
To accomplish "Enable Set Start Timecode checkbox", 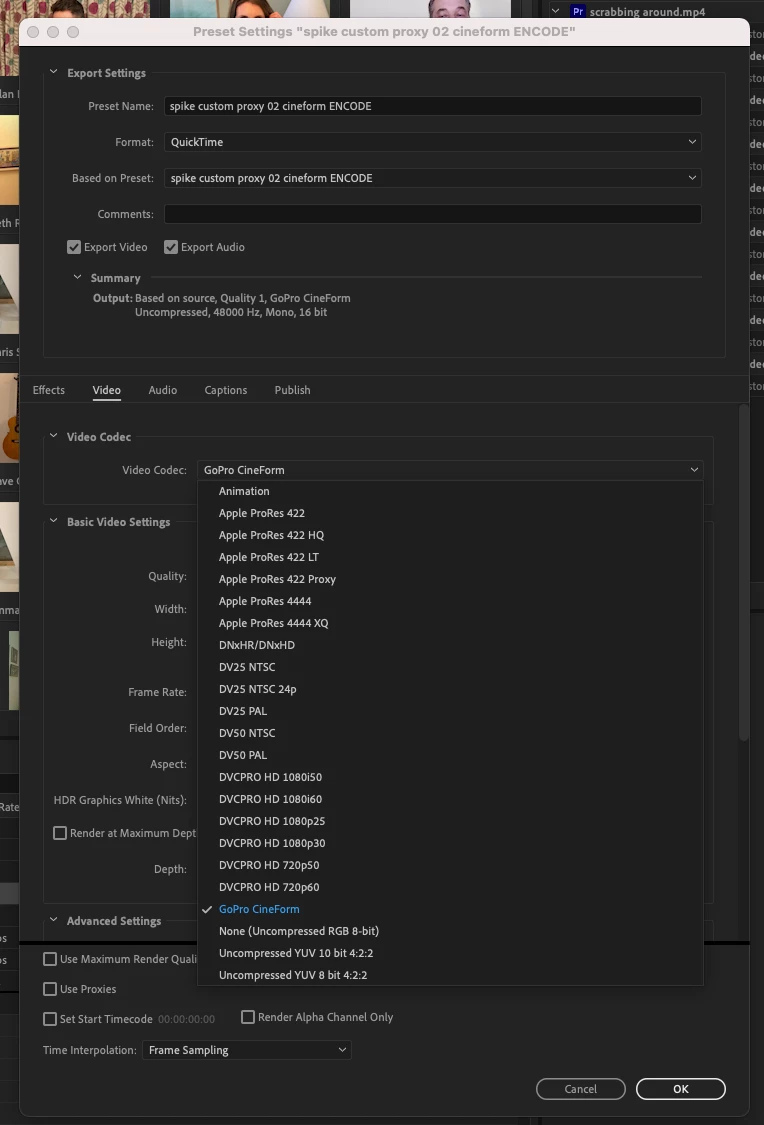I will tap(50, 1019).
